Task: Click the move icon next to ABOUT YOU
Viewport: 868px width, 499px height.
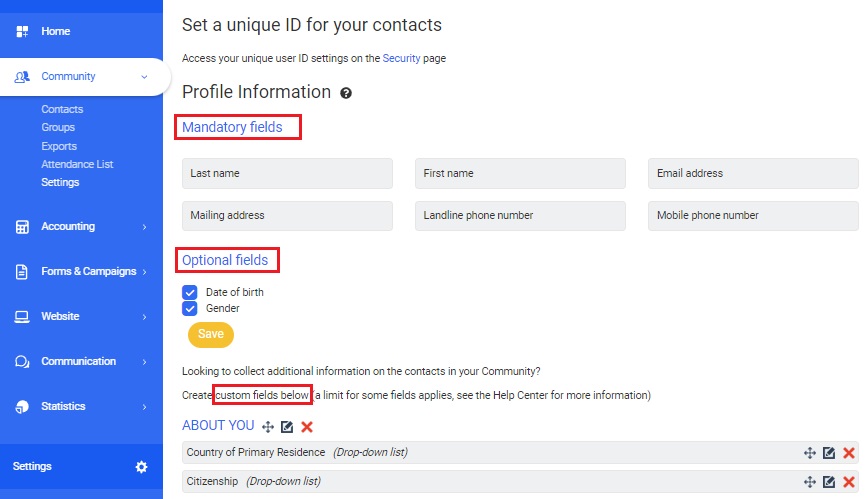Action: click(x=267, y=427)
